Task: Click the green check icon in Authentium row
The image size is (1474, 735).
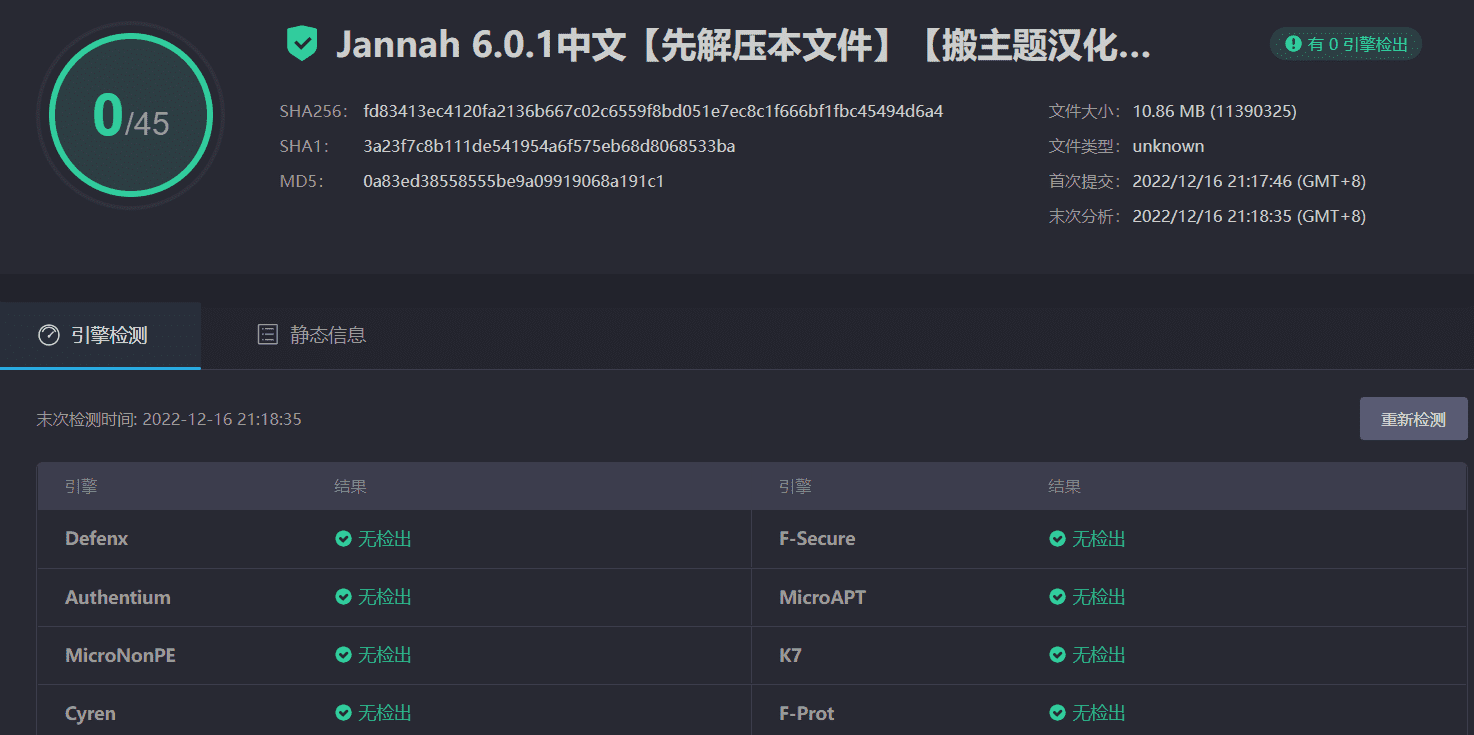Action: click(343, 597)
